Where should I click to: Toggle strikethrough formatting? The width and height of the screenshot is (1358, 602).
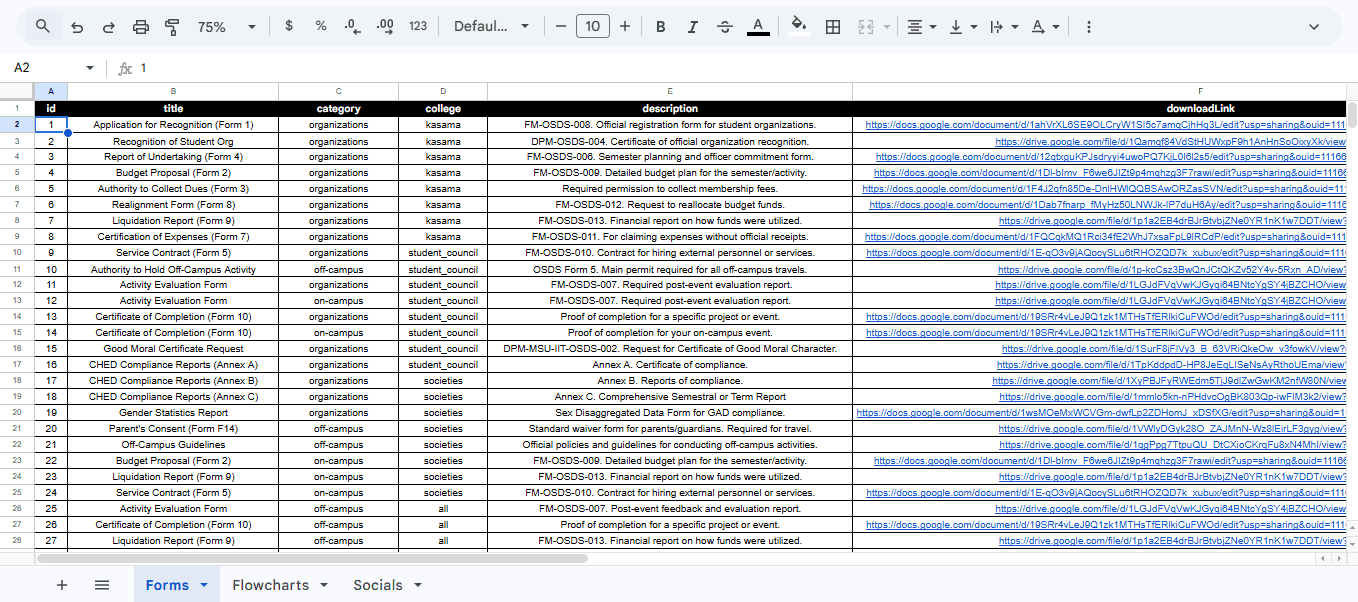(x=725, y=27)
